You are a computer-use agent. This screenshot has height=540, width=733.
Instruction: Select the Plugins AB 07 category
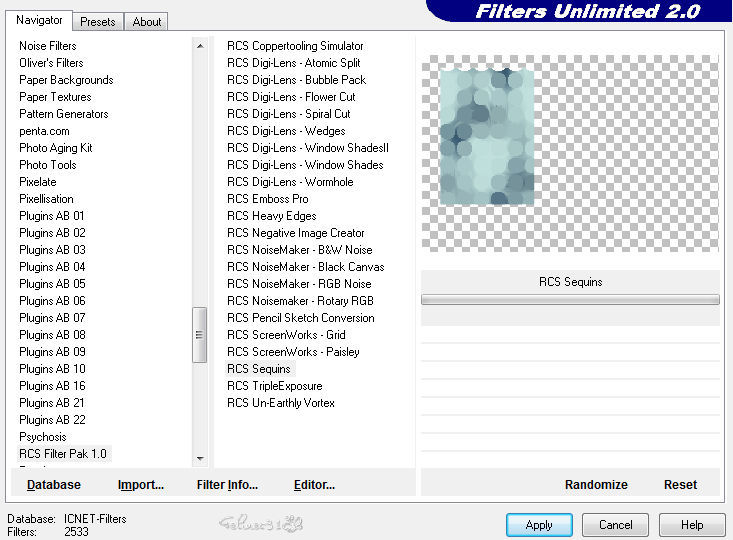click(52, 318)
